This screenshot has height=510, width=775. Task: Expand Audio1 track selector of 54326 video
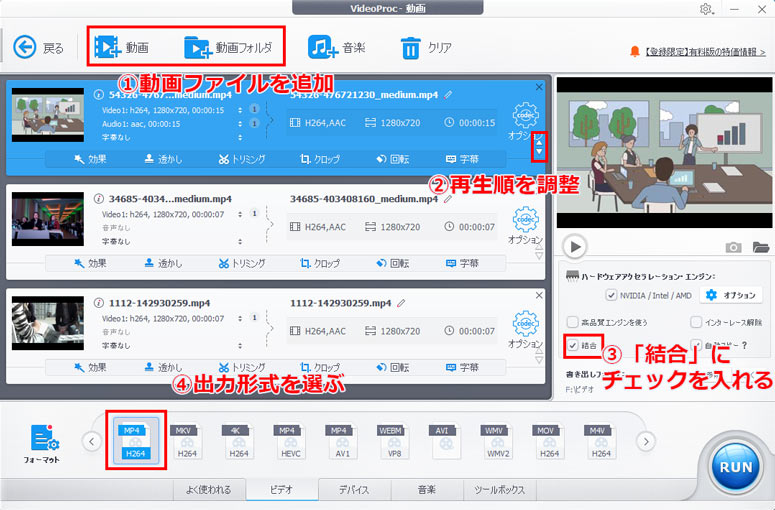pos(240,124)
